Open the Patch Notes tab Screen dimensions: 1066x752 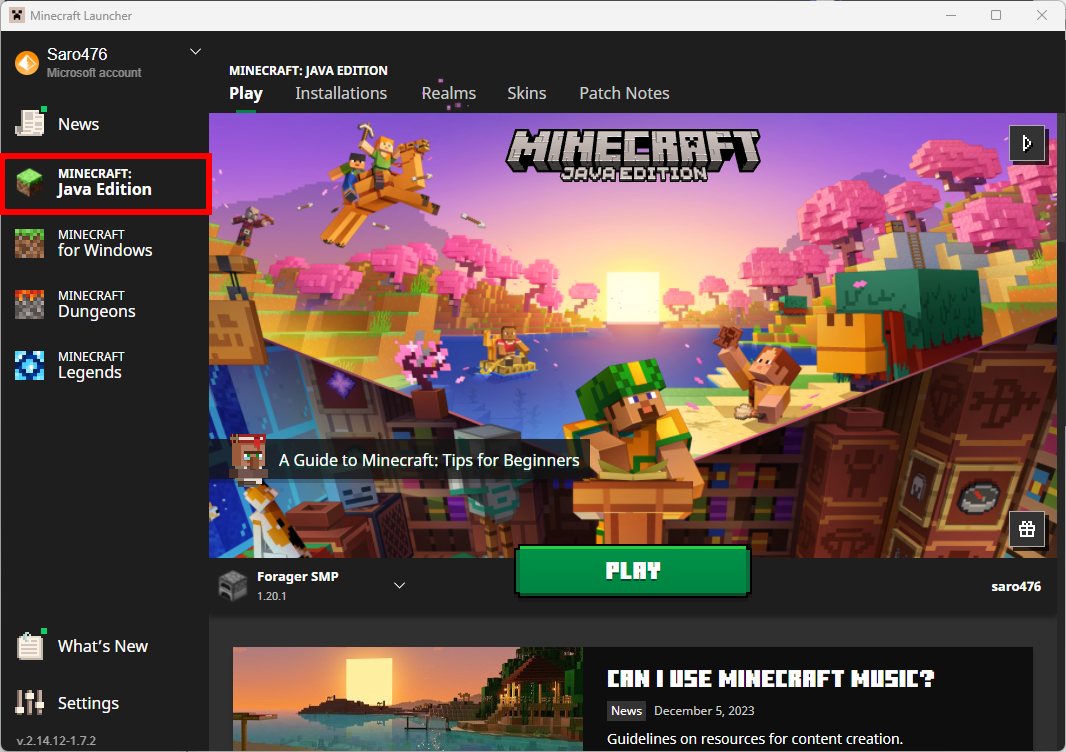[624, 93]
